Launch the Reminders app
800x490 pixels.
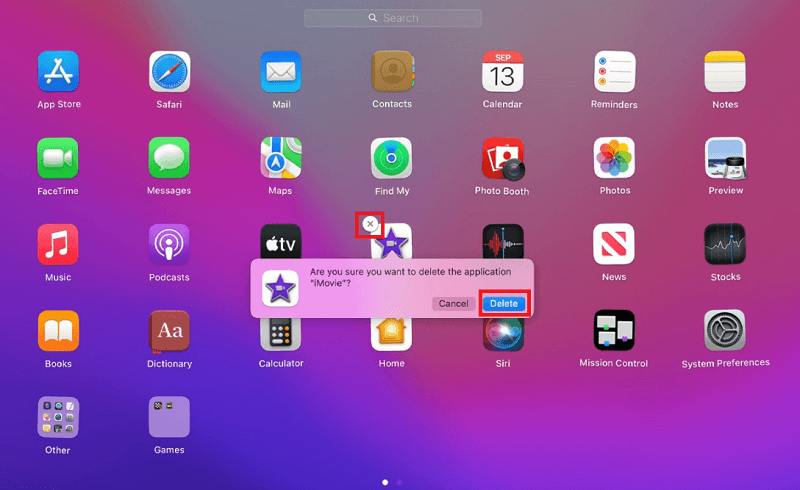pos(614,72)
